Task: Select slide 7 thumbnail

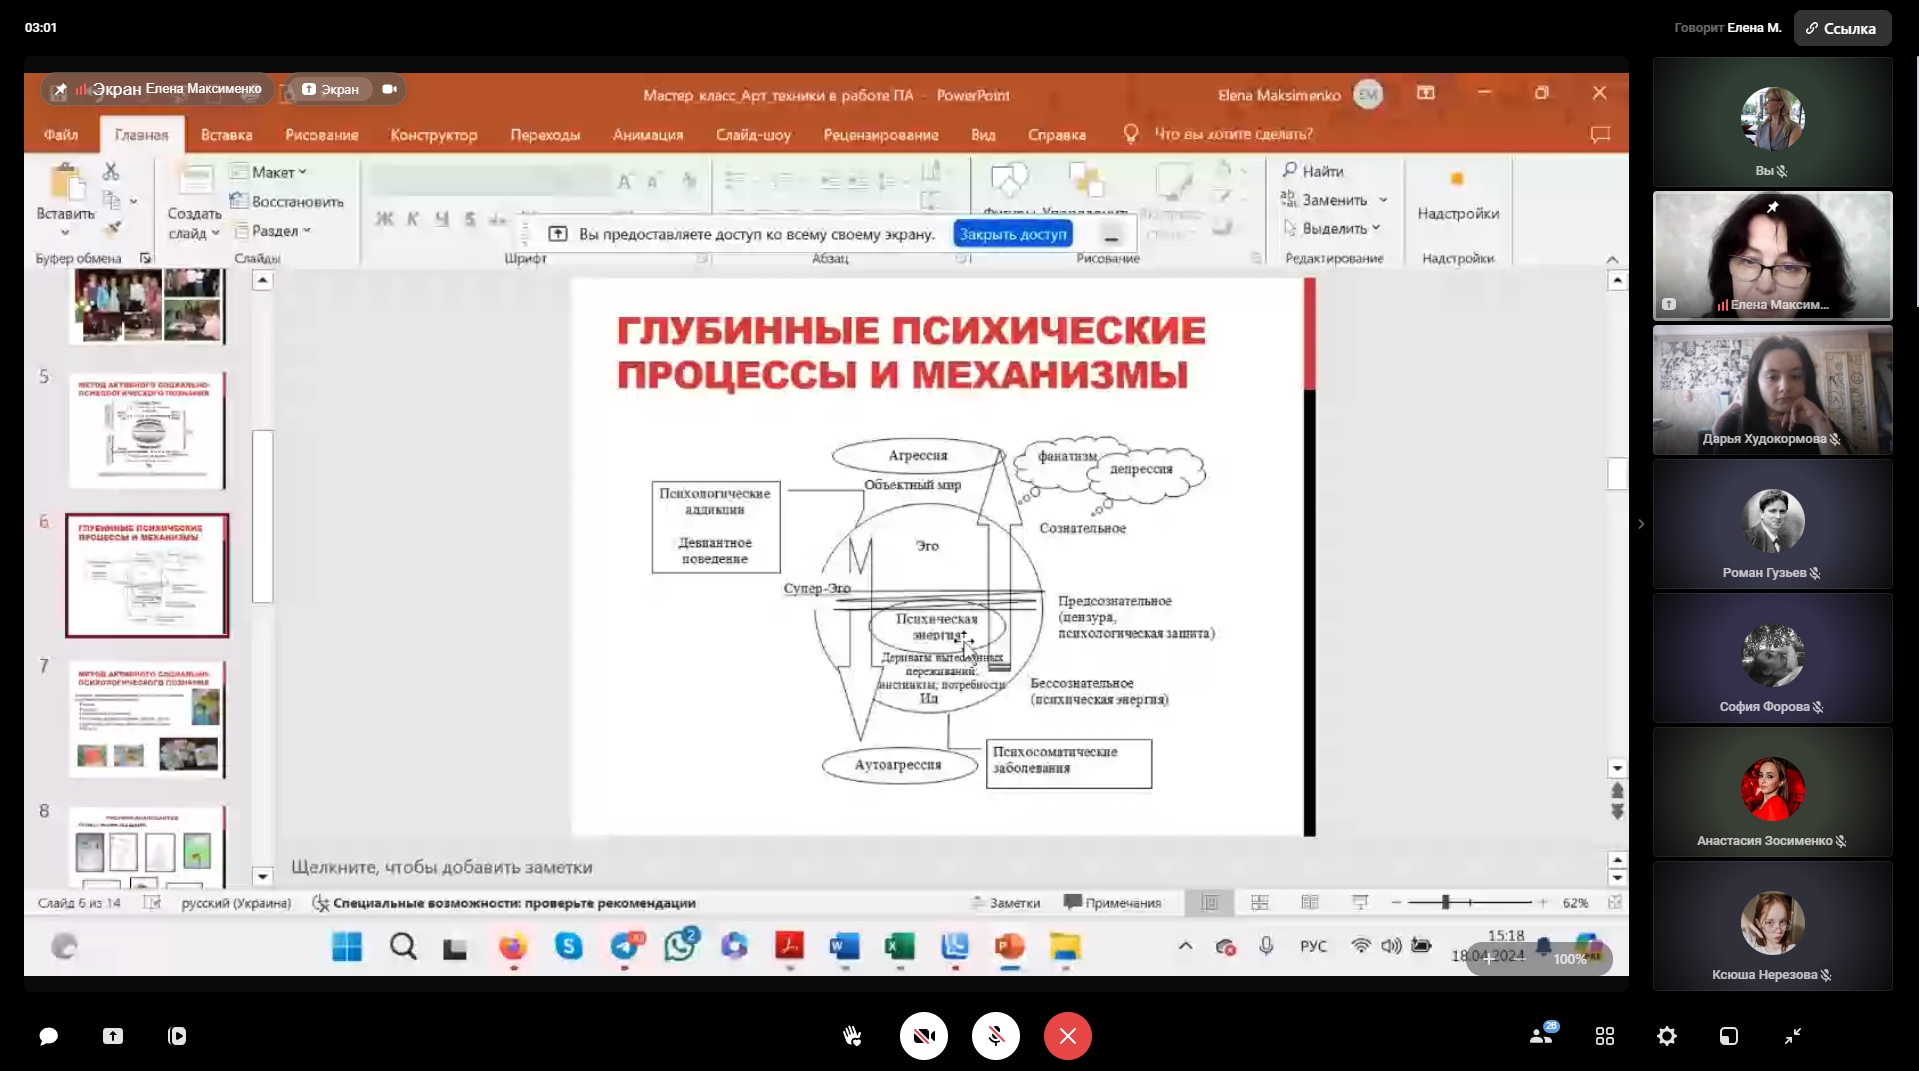Action: (x=147, y=719)
